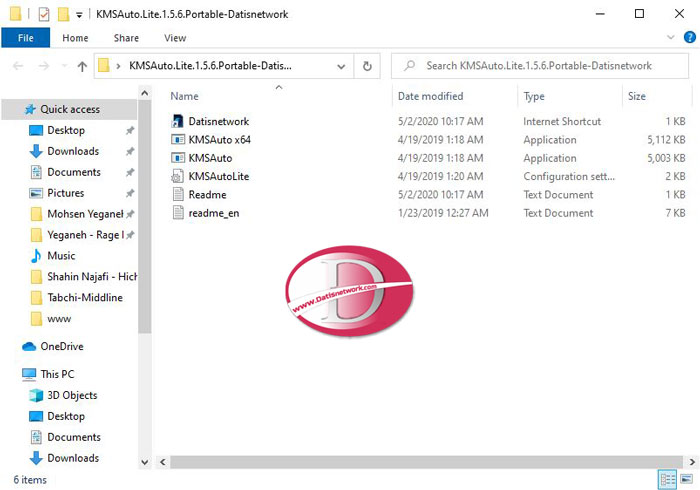Expand the ribbon with the chevron
Viewport: 700px width, 490px height.
pos(671,37)
